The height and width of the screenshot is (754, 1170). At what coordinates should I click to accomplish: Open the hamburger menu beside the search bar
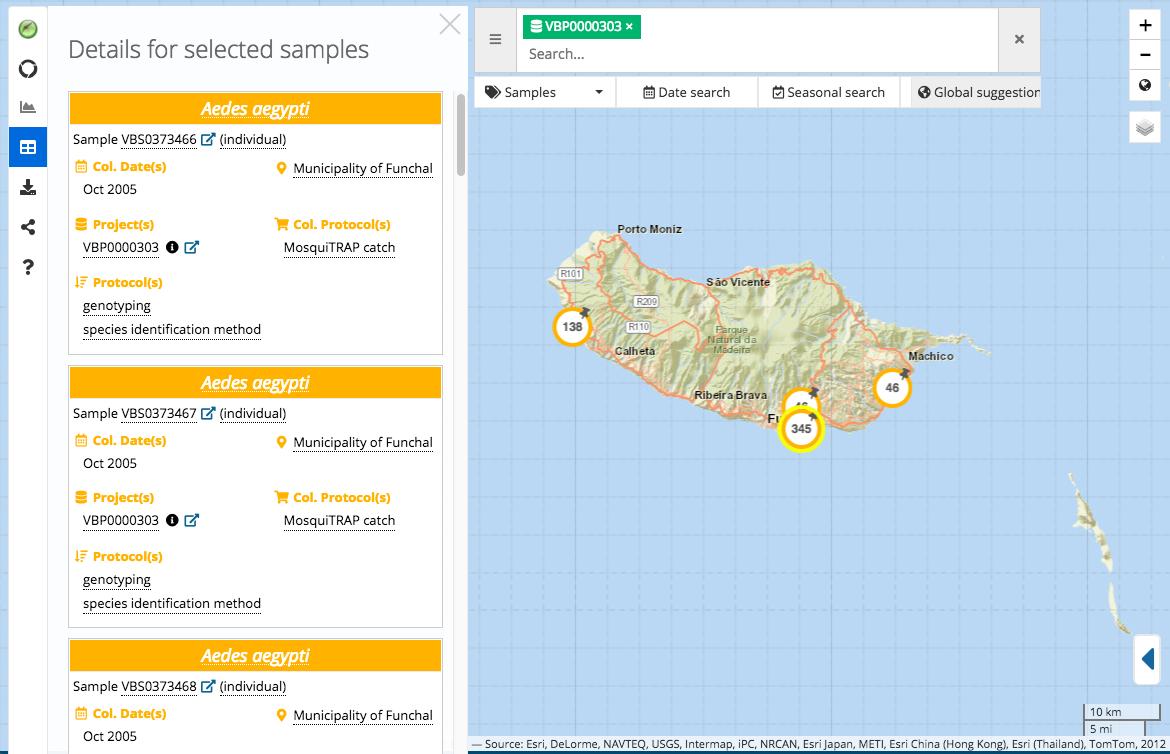[x=495, y=39]
